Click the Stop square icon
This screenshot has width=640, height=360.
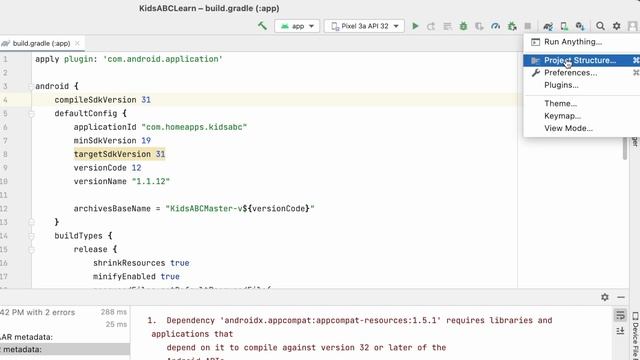coord(528,26)
